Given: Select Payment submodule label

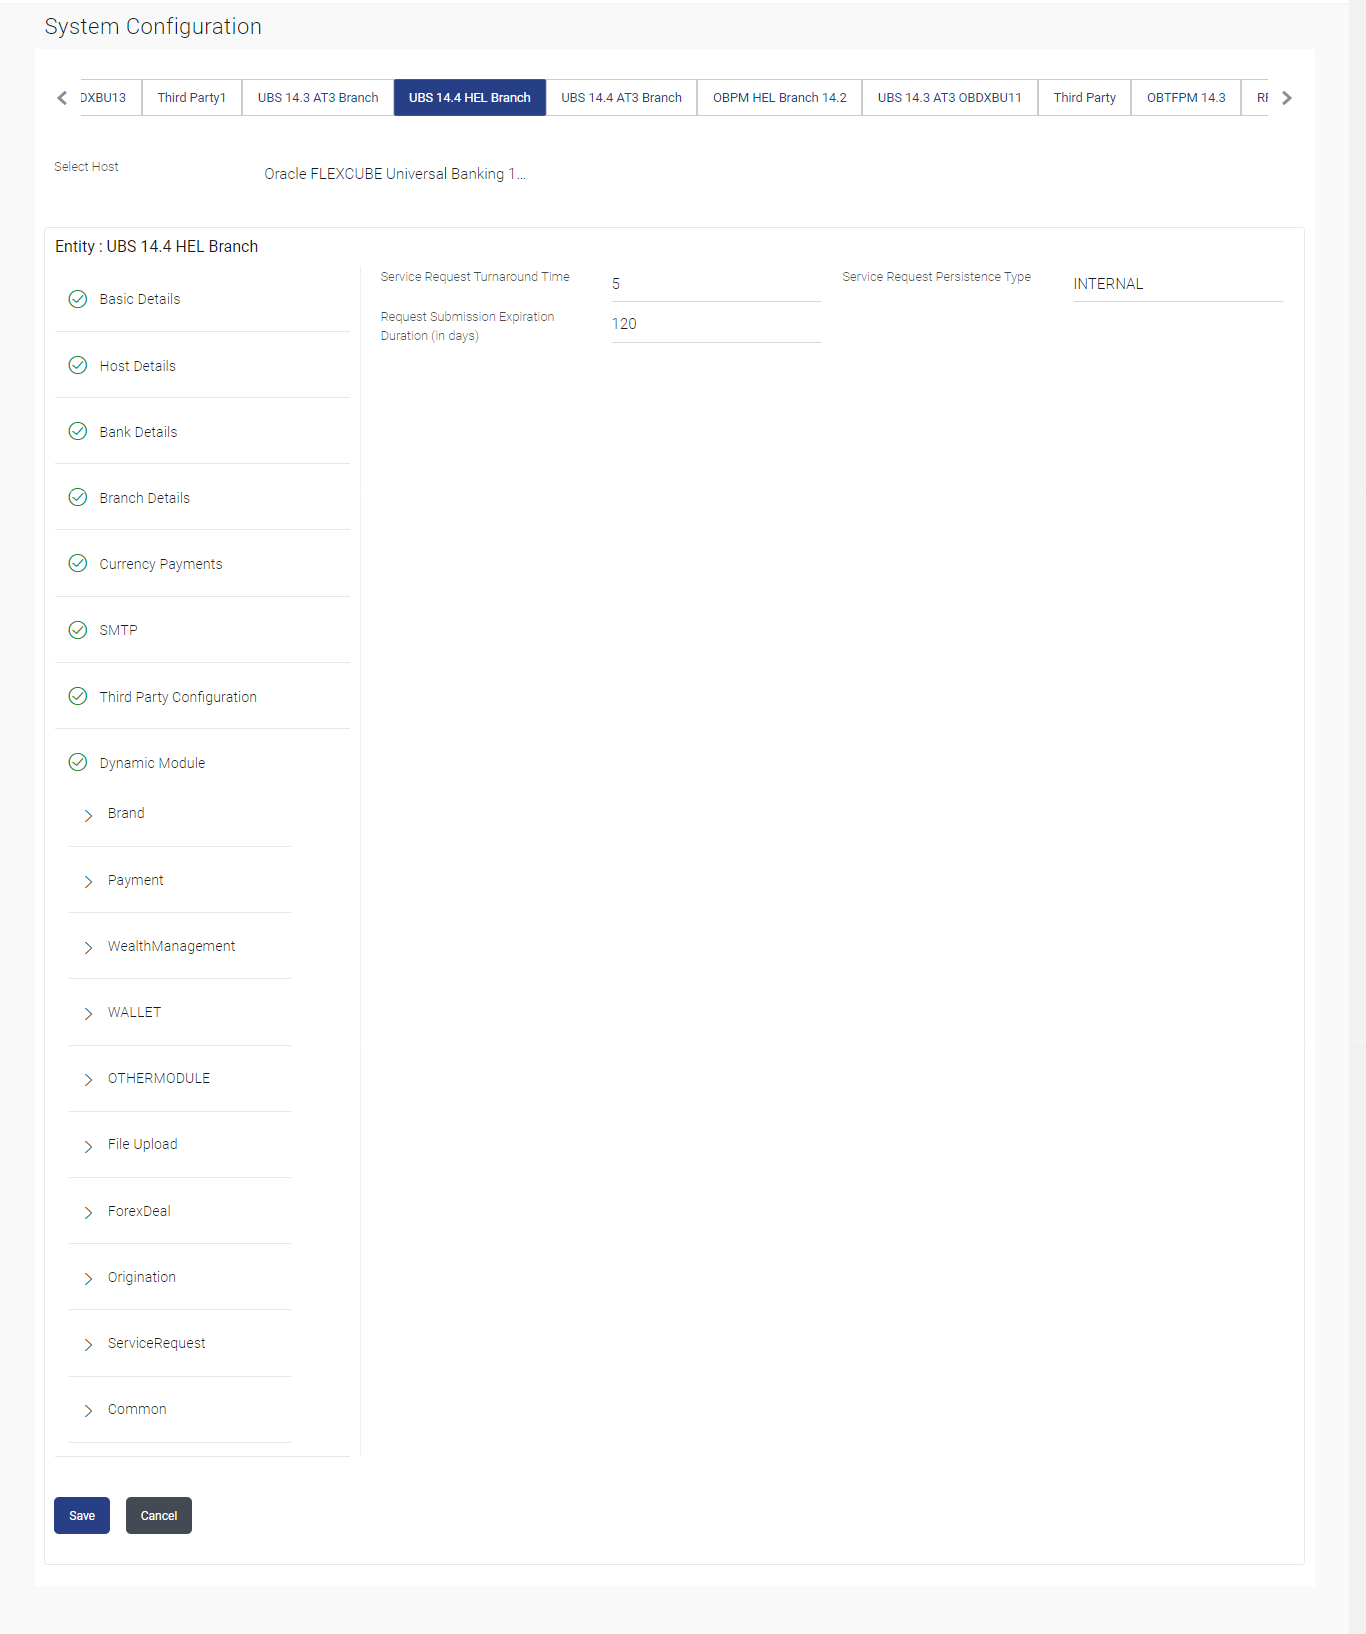Looking at the screenshot, I should (x=135, y=880).
